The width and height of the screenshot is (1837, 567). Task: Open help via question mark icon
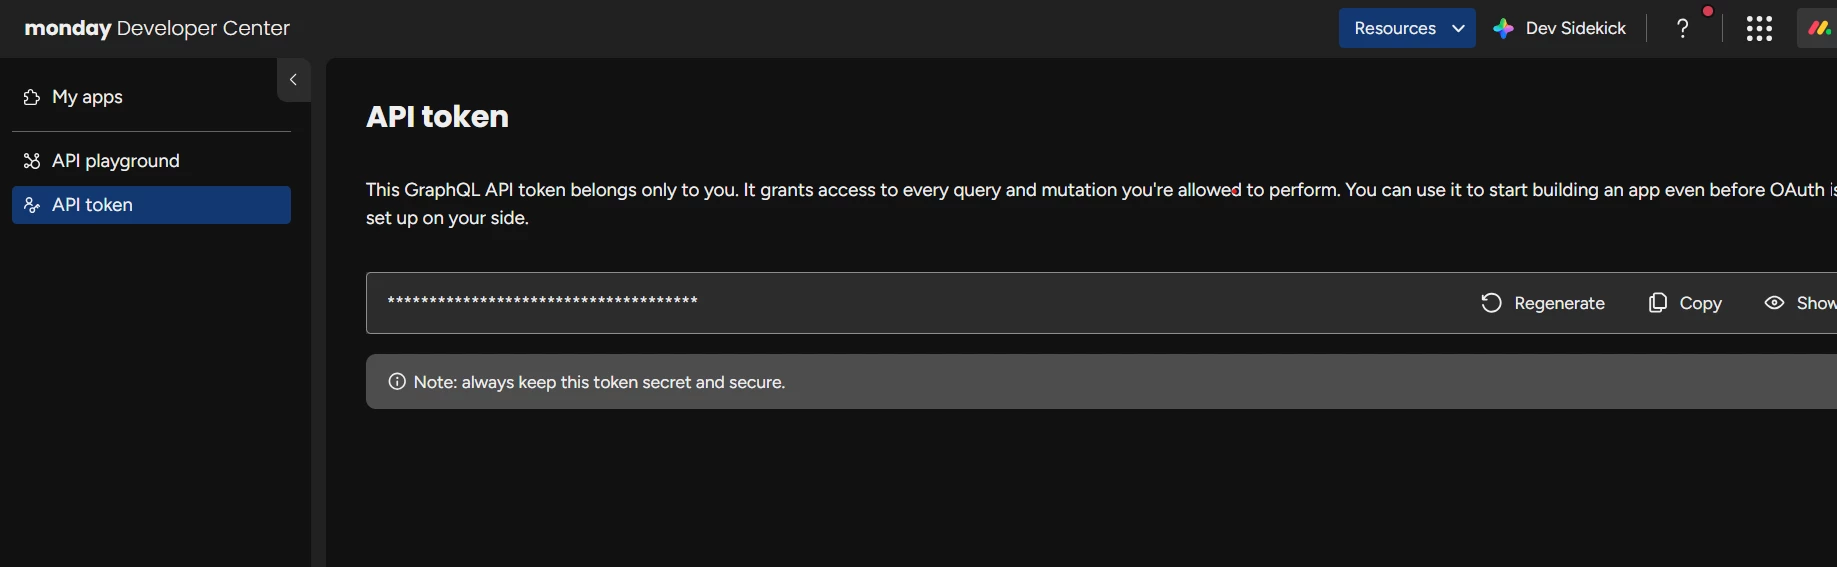1683,29
